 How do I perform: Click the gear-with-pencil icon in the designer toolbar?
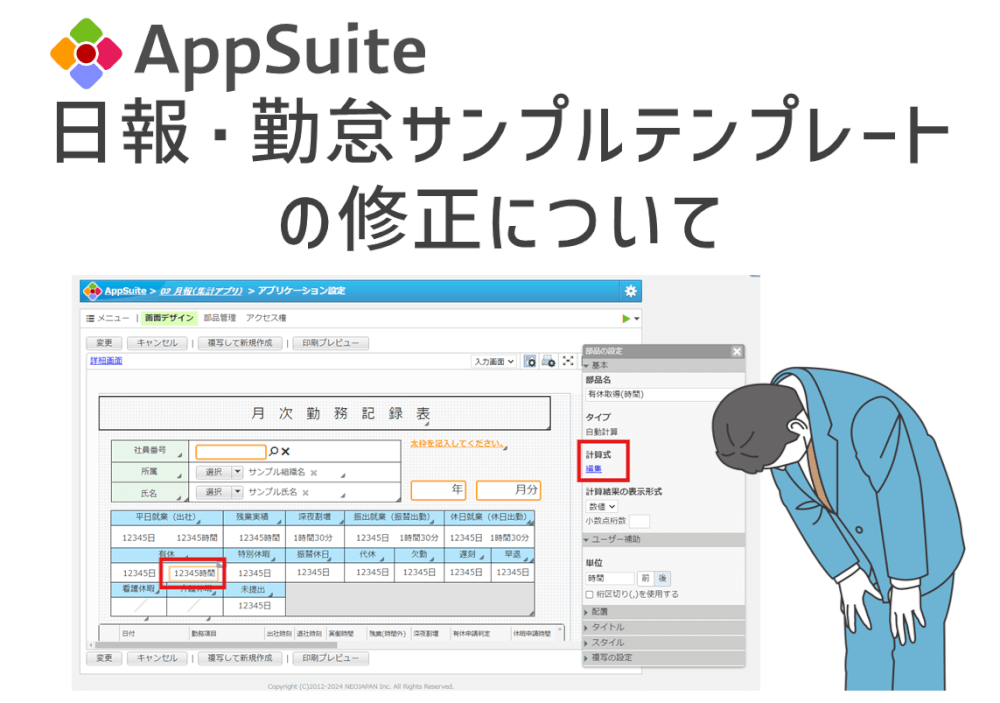pos(549,361)
